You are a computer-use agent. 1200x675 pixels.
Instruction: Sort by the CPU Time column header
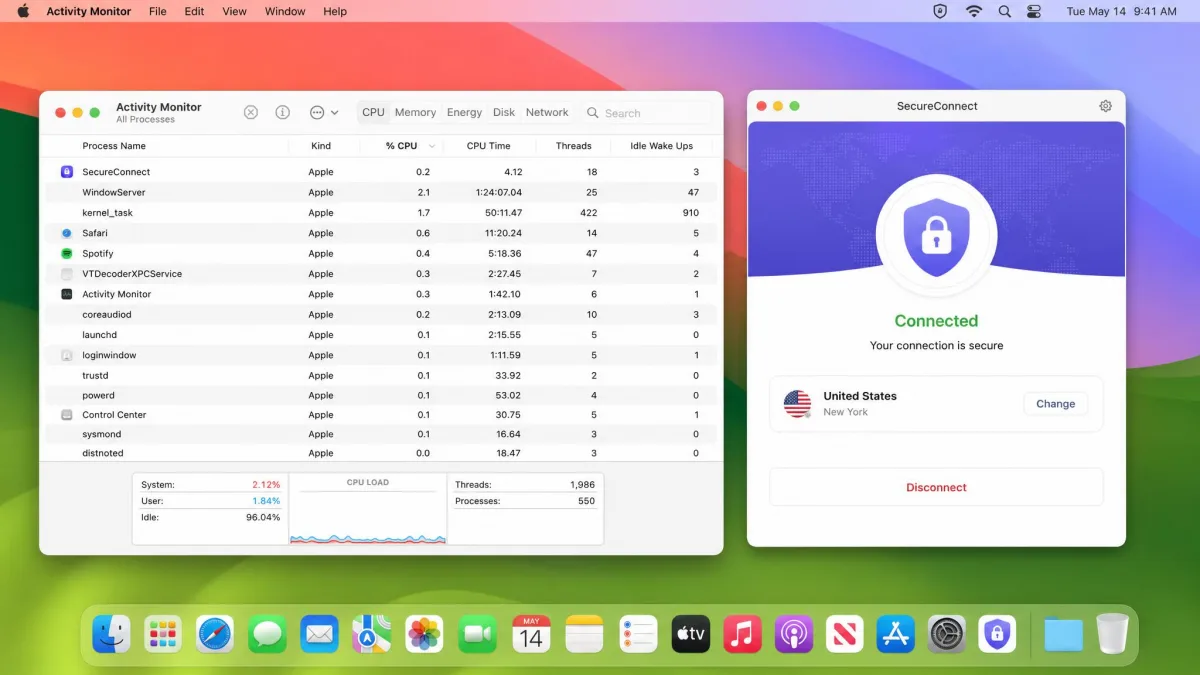point(489,146)
